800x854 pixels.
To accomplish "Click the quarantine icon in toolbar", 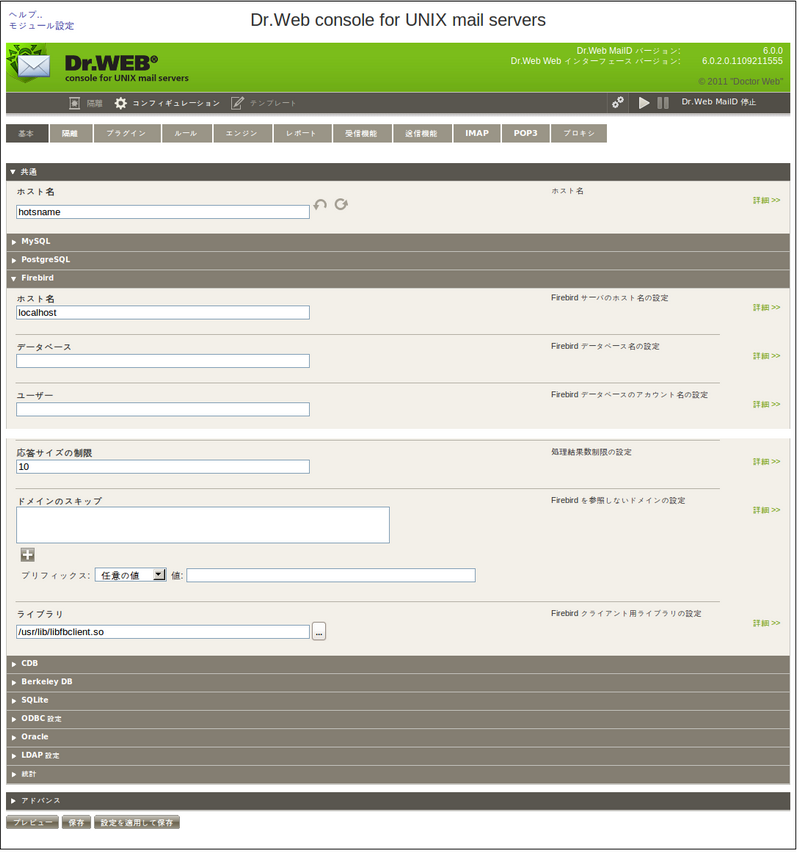I will coord(75,103).
